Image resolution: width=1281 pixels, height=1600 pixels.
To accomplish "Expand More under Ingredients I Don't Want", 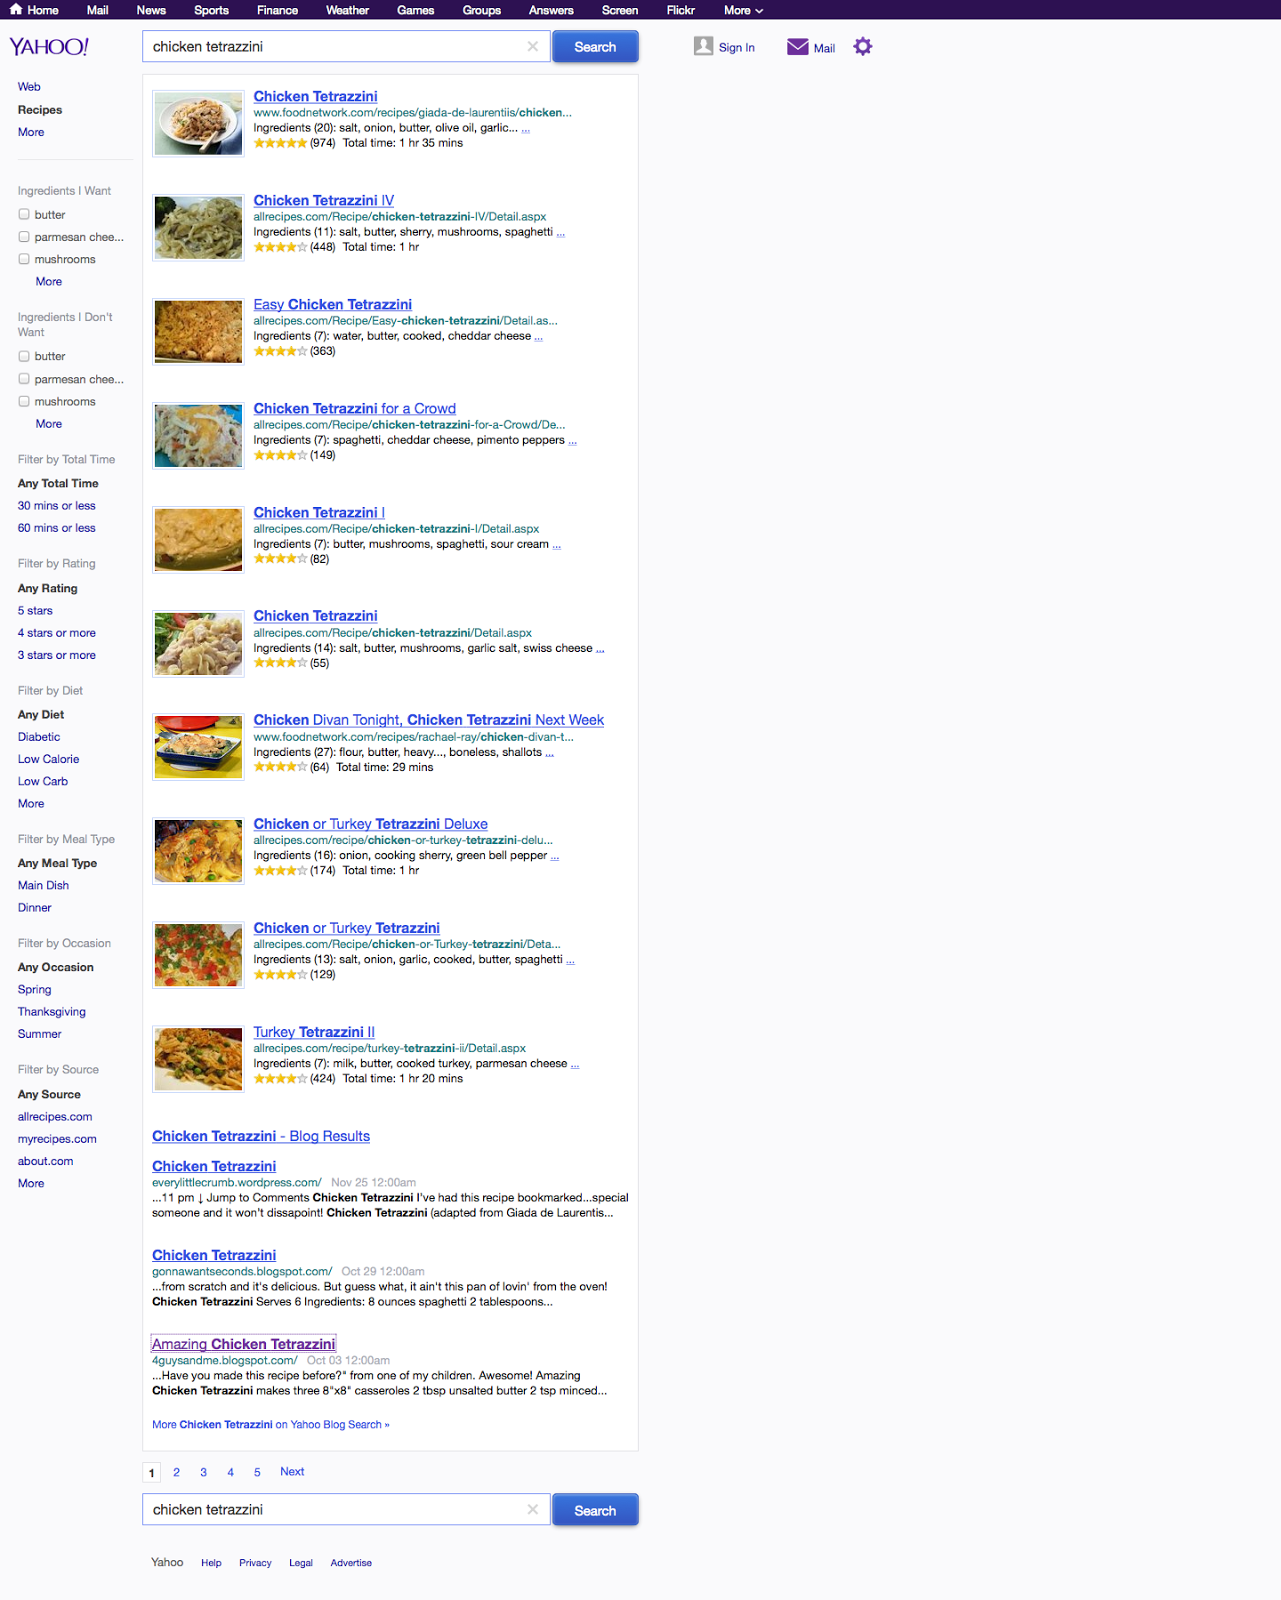I will 49,424.
